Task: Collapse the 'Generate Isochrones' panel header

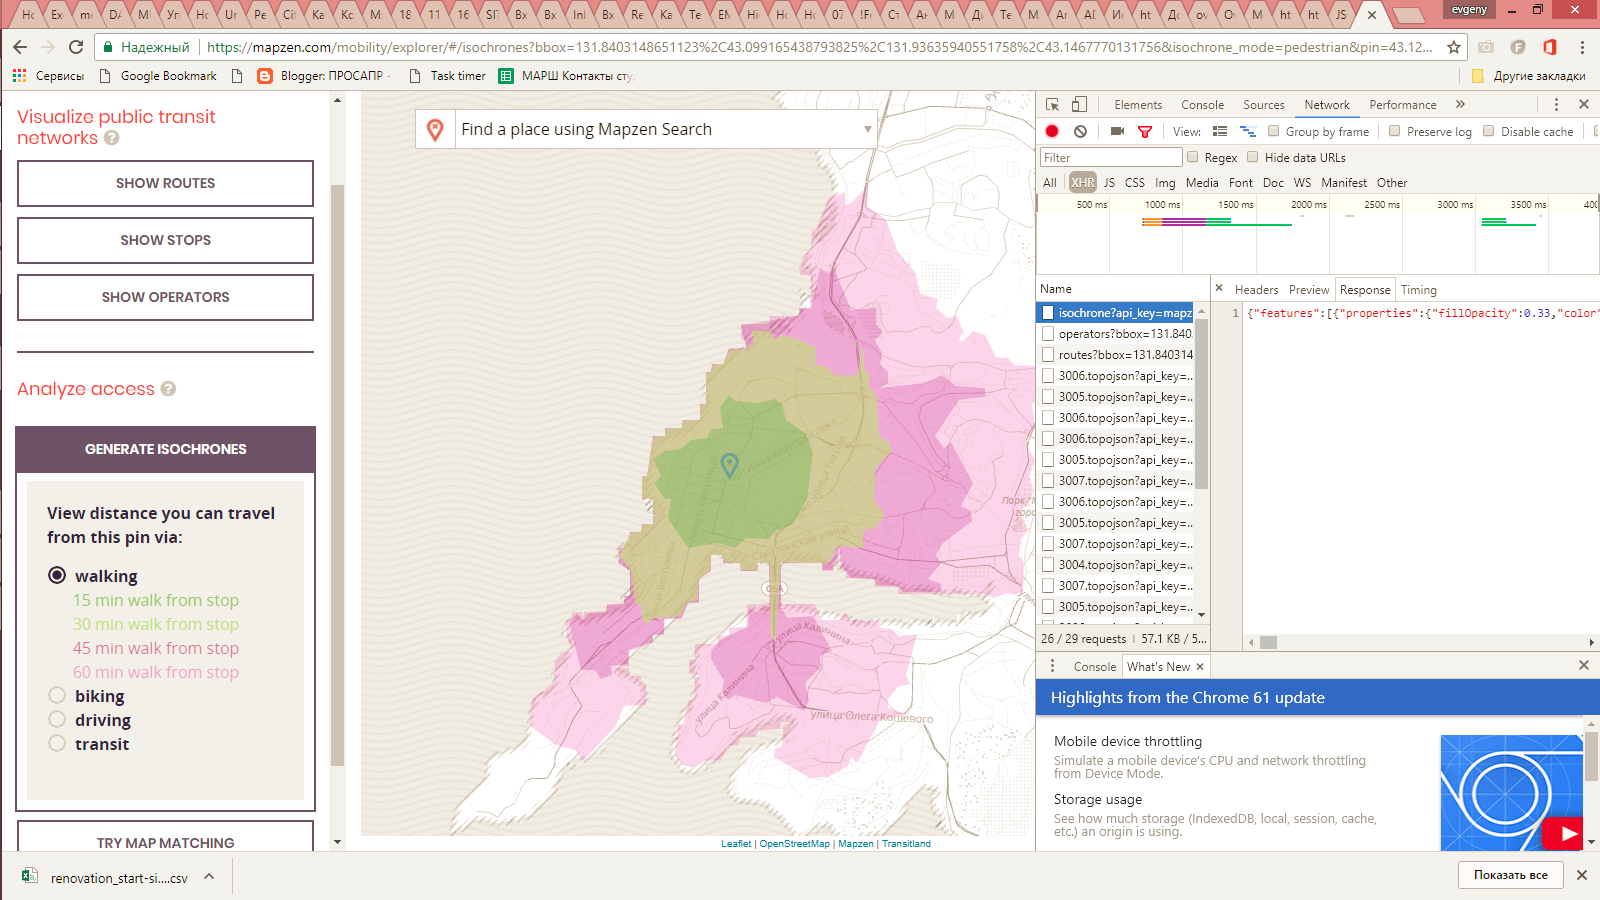Action: (x=166, y=449)
